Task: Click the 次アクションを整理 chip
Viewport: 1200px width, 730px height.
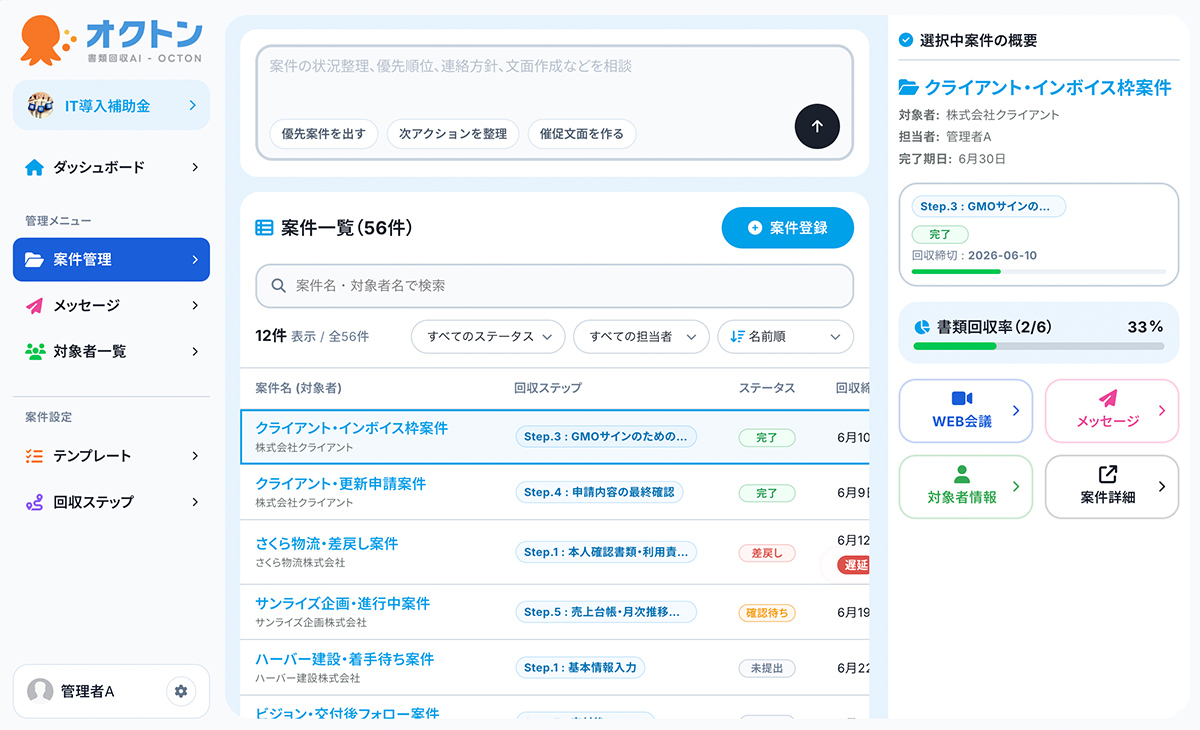Action: tap(452, 134)
